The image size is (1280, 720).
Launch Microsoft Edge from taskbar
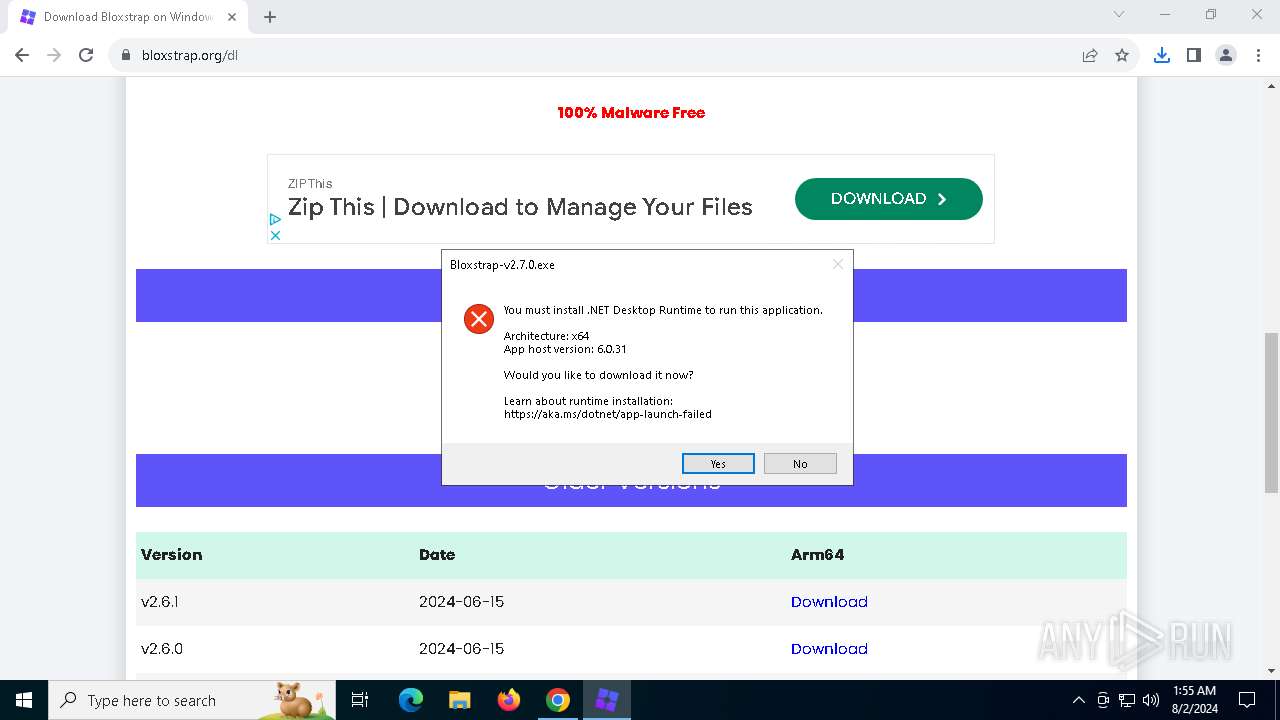point(411,700)
